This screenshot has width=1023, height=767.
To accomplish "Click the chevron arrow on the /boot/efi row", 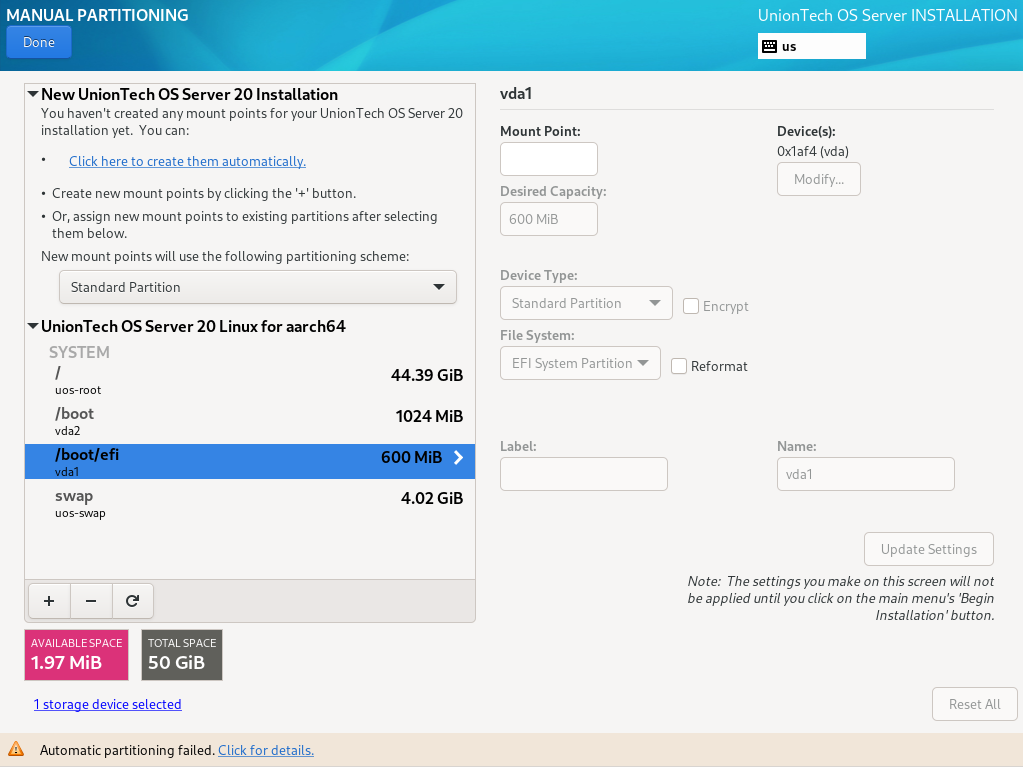I will click(x=459, y=458).
